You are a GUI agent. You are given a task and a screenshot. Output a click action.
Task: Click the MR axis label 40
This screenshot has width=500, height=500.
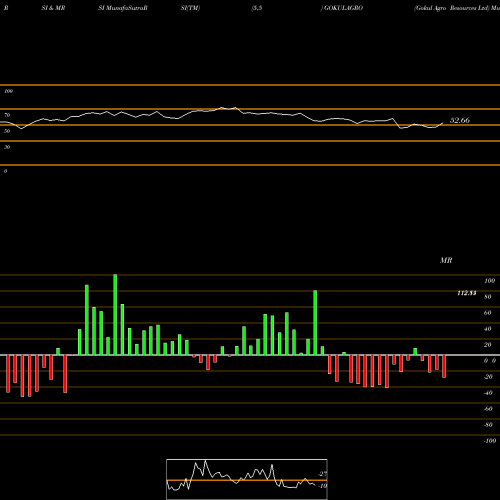488,329
